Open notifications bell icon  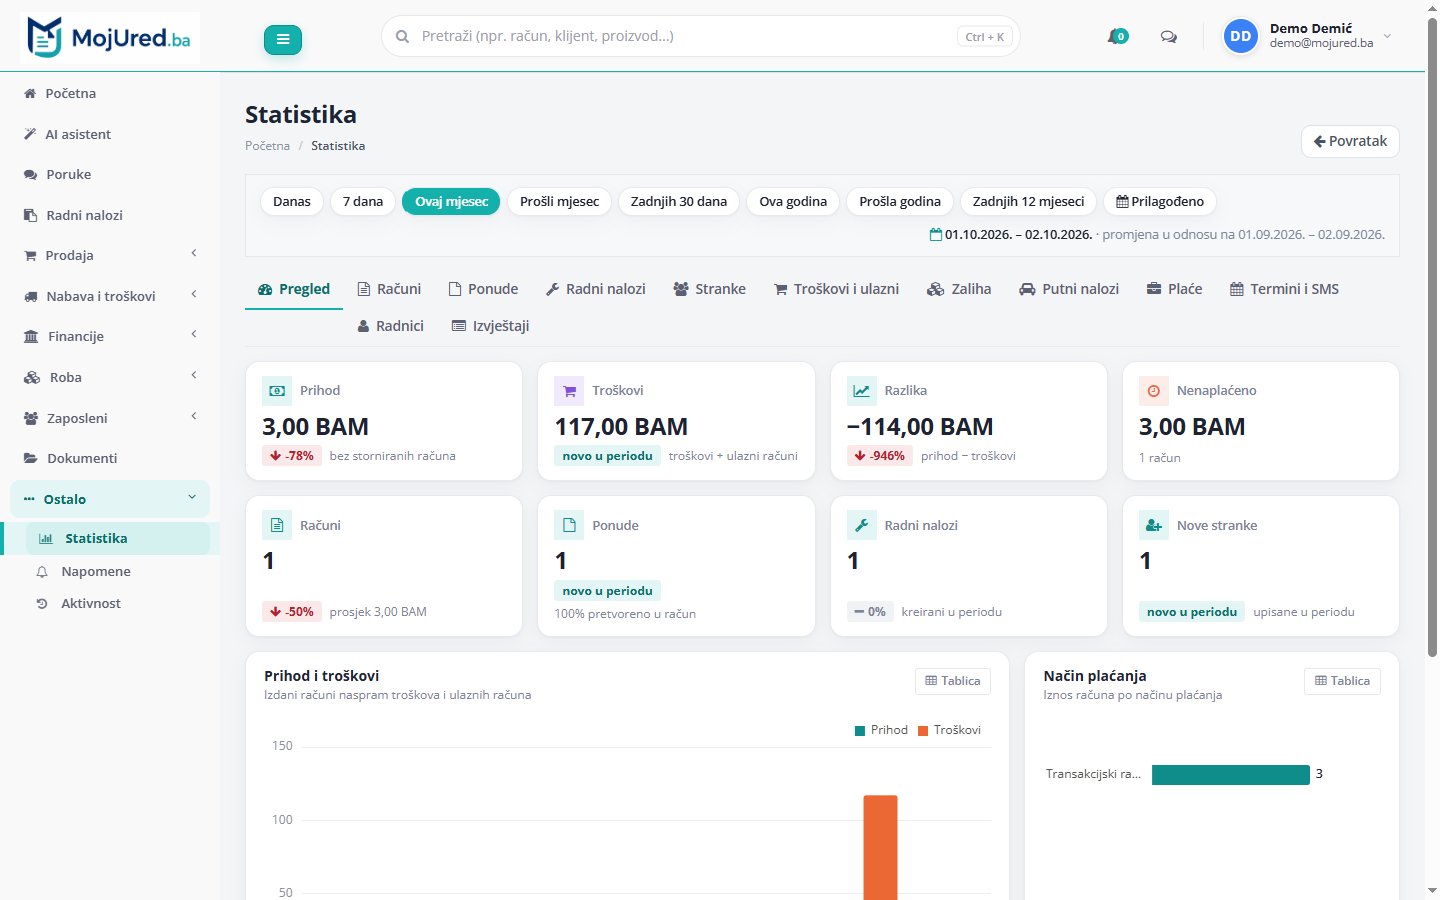tap(1117, 37)
